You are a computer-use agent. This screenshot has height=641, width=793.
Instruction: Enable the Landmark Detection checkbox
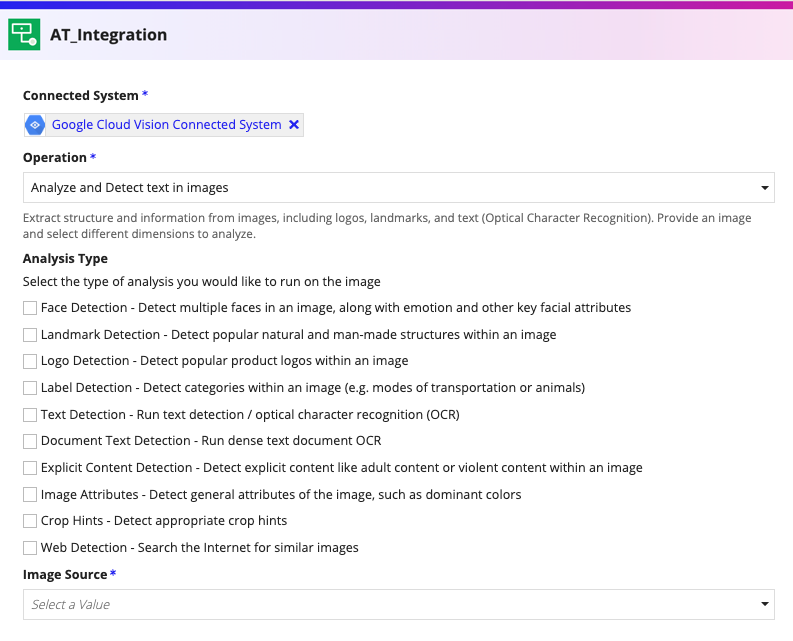(30, 335)
